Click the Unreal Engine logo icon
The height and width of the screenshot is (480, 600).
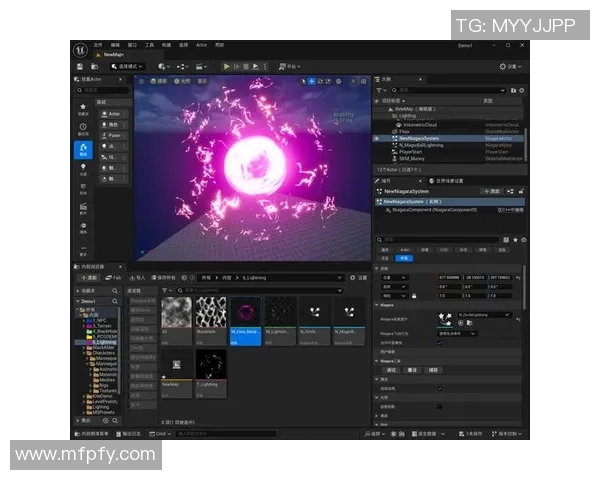tap(79, 48)
